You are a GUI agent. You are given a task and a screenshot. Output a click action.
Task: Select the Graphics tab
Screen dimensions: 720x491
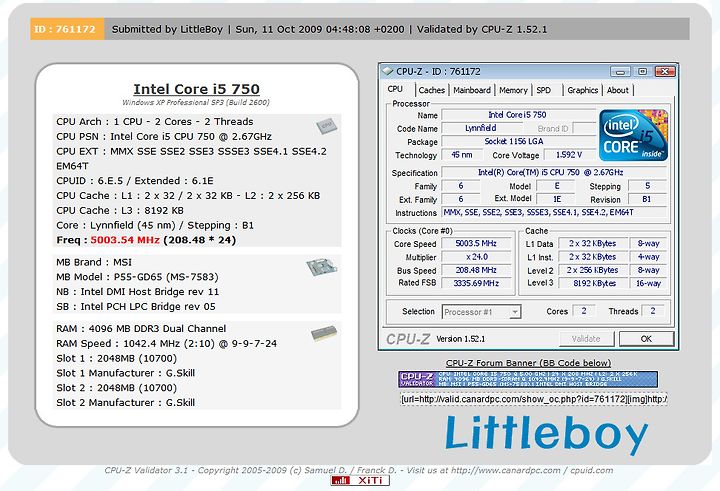point(583,90)
